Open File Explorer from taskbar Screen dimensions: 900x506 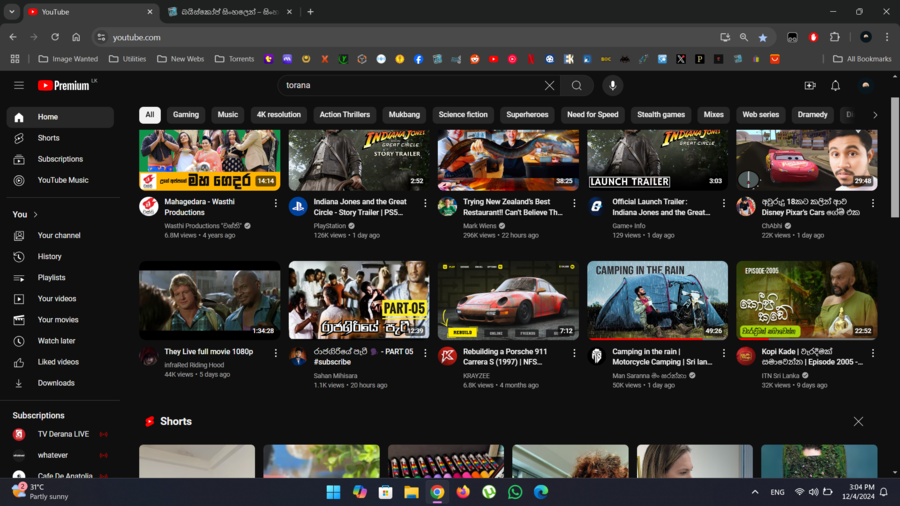tap(411, 492)
